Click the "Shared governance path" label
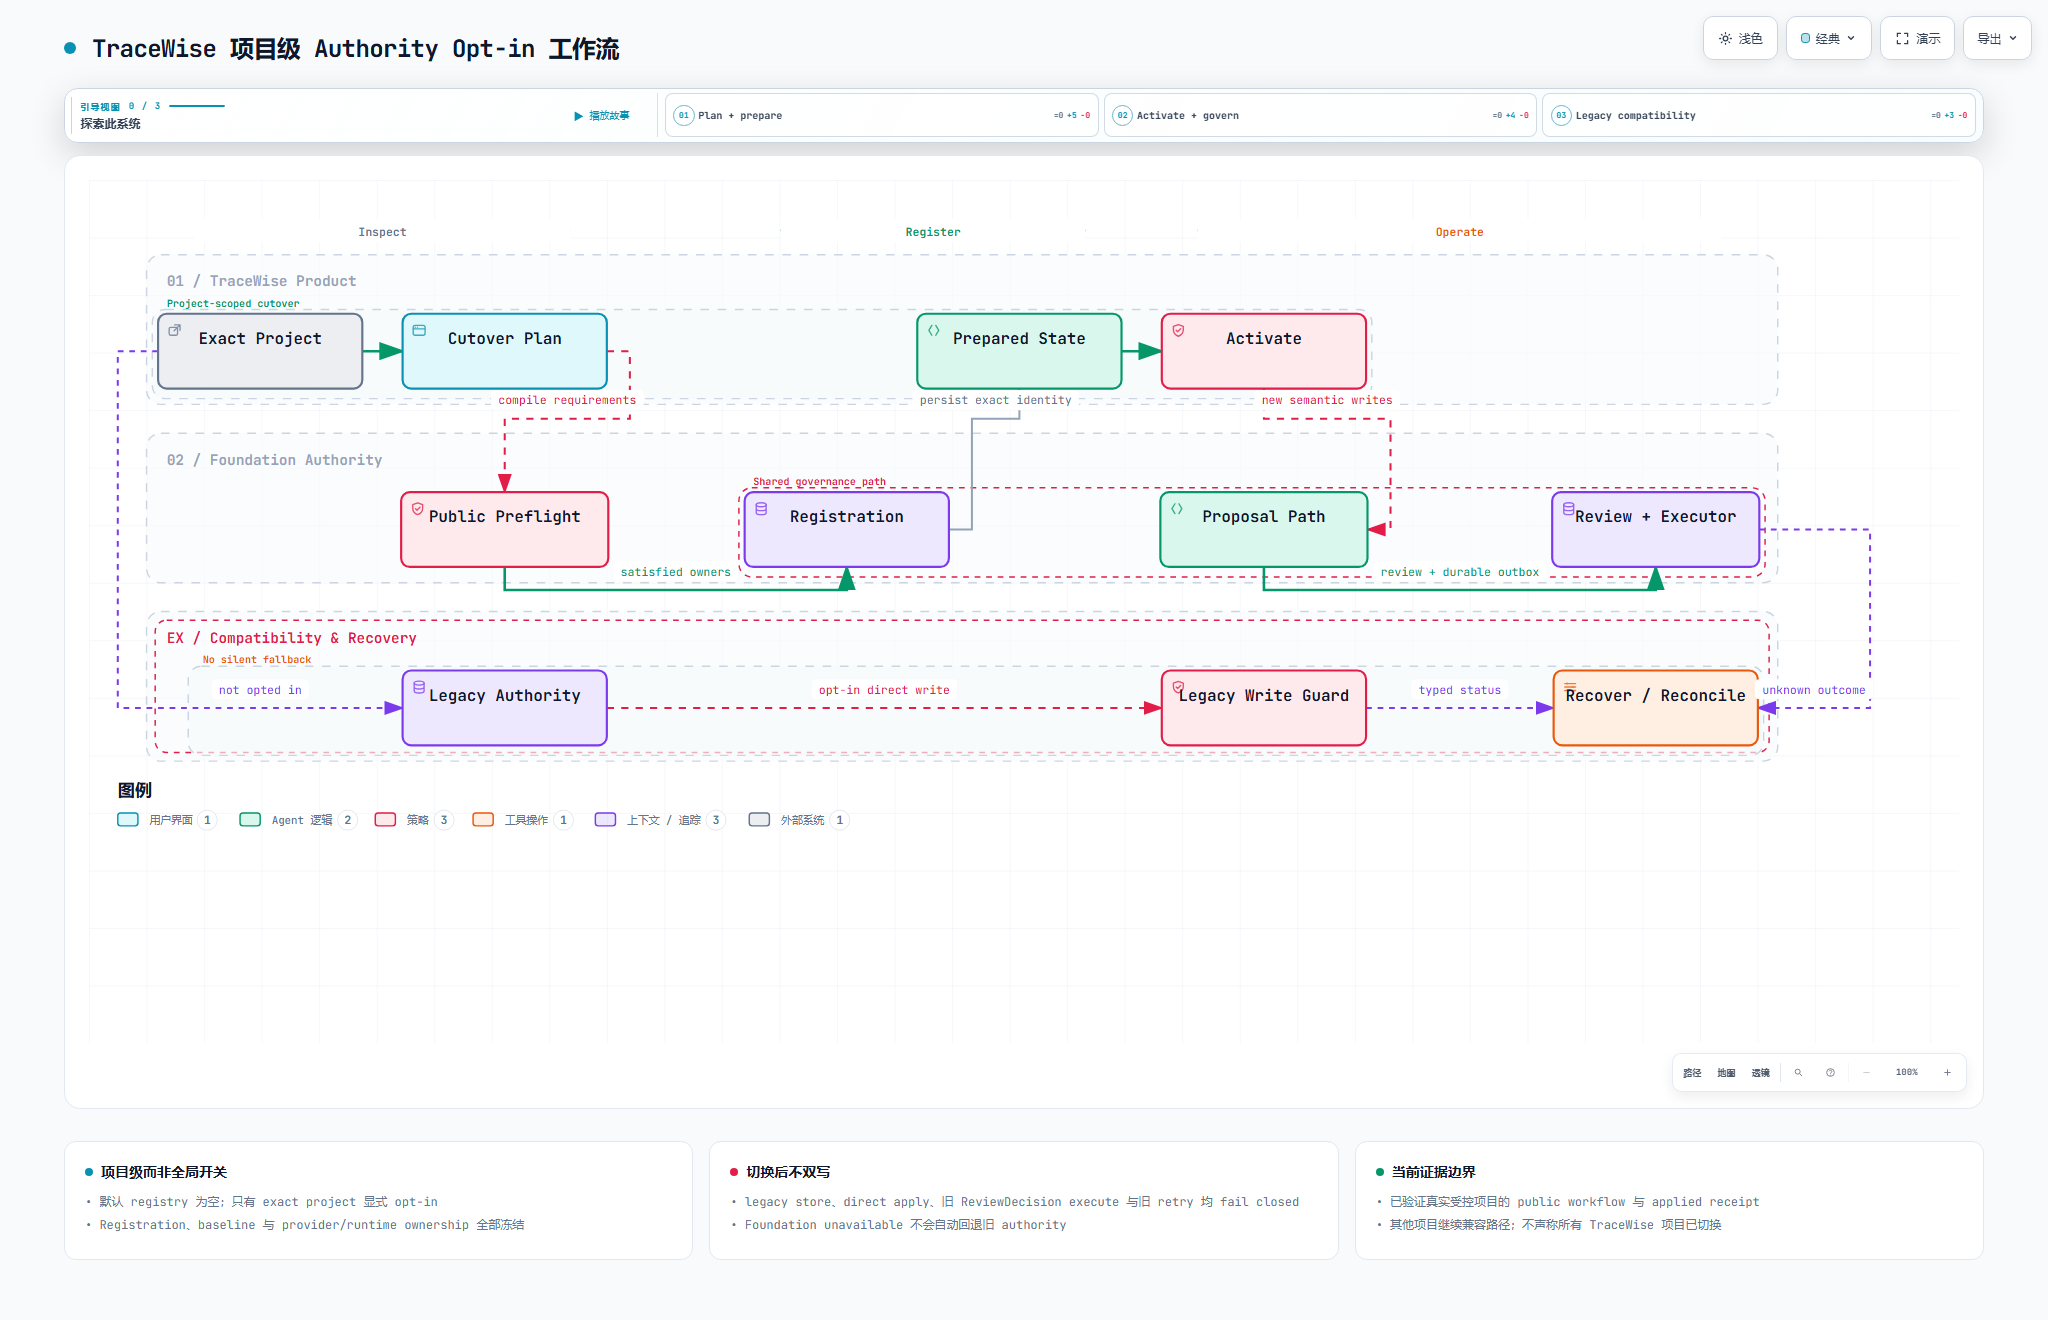2048x1320 pixels. [819, 482]
